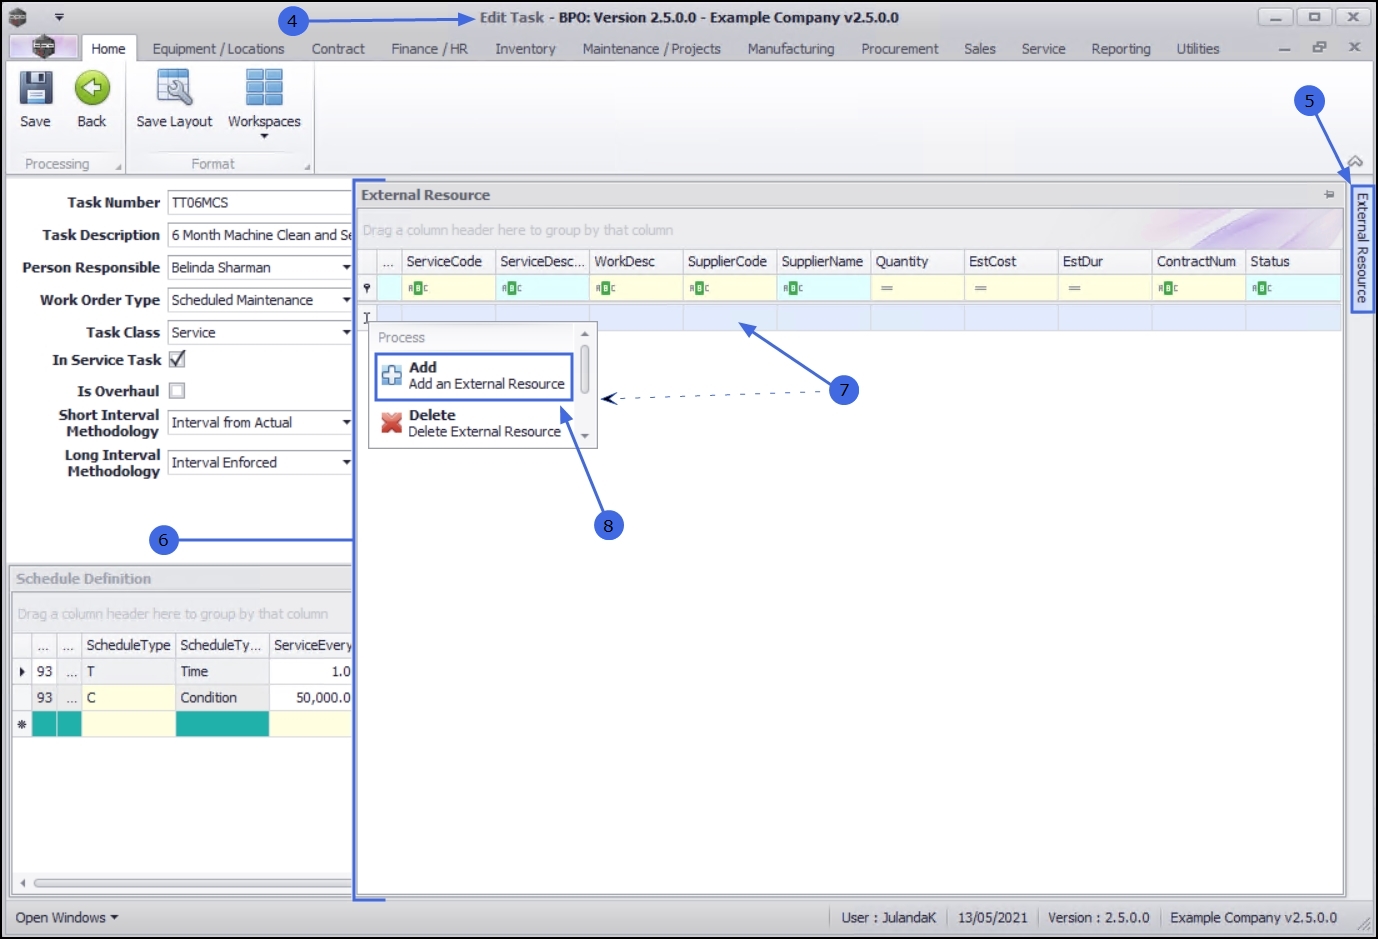Sort by the ScheduleType column header
1378x939 pixels.
point(128,646)
